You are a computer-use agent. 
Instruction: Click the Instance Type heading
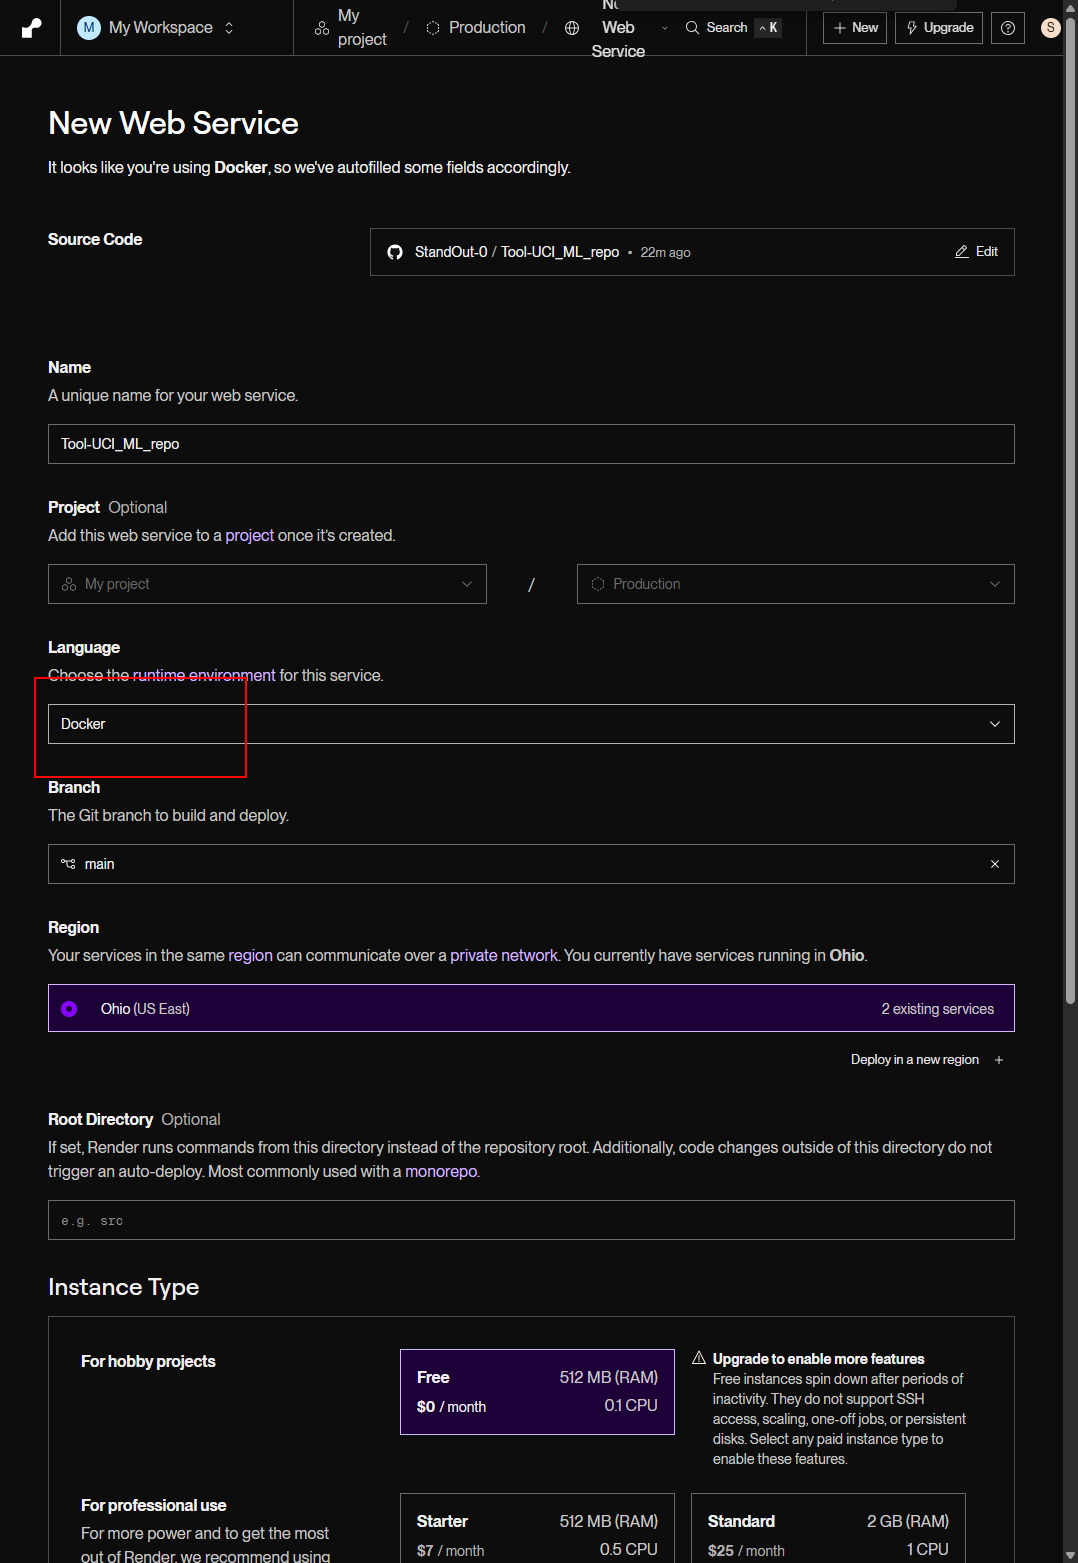[x=124, y=1287]
